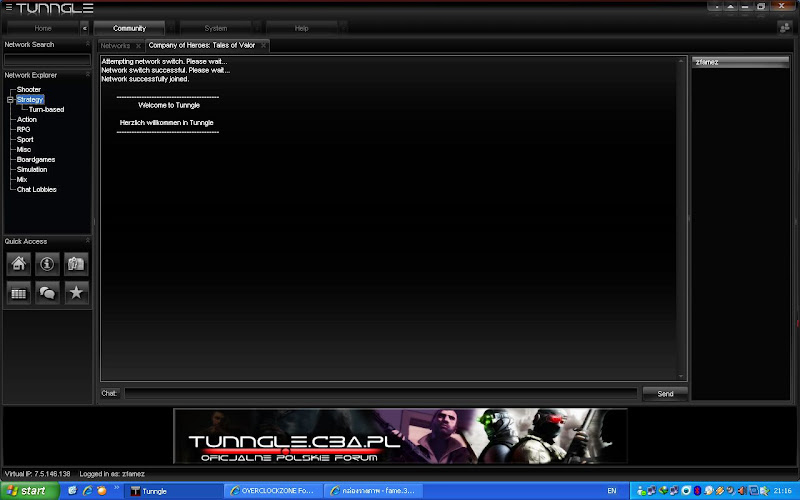Image resolution: width=800 pixels, height=500 pixels.
Task: Select user zfamez in member list
Action: pyautogui.click(x=740, y=62)
